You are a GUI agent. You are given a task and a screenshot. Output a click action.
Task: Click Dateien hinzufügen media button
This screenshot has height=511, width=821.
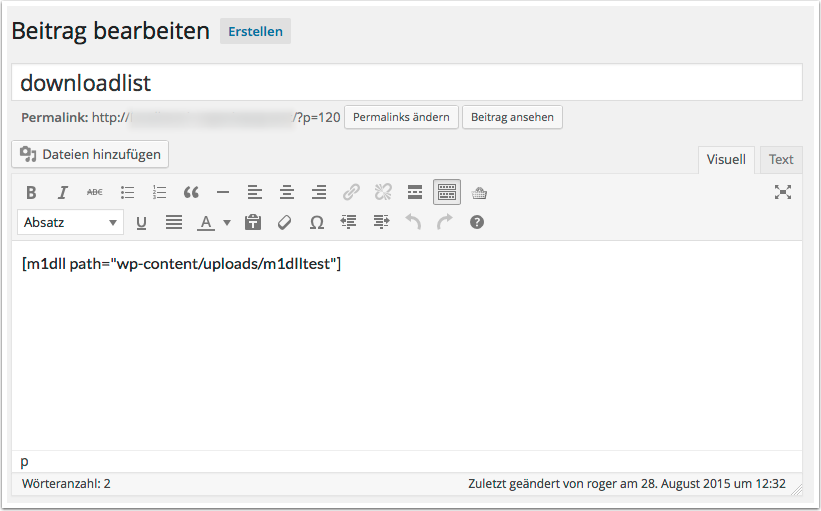[x=90, y=154]
